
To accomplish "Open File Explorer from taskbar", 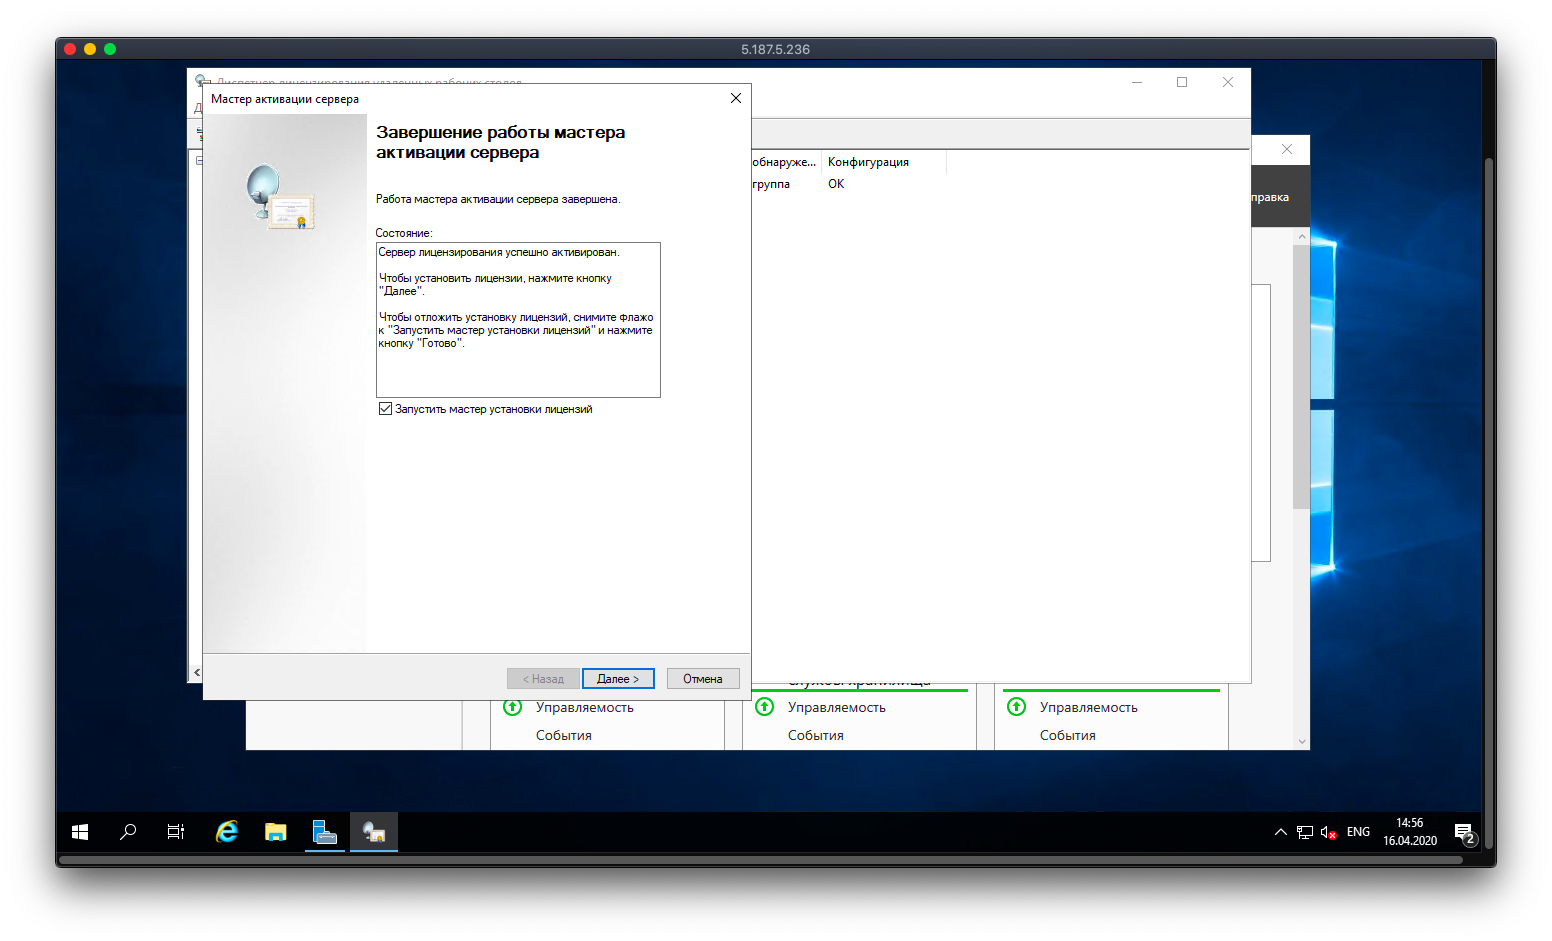I will [x=276, y=832].
